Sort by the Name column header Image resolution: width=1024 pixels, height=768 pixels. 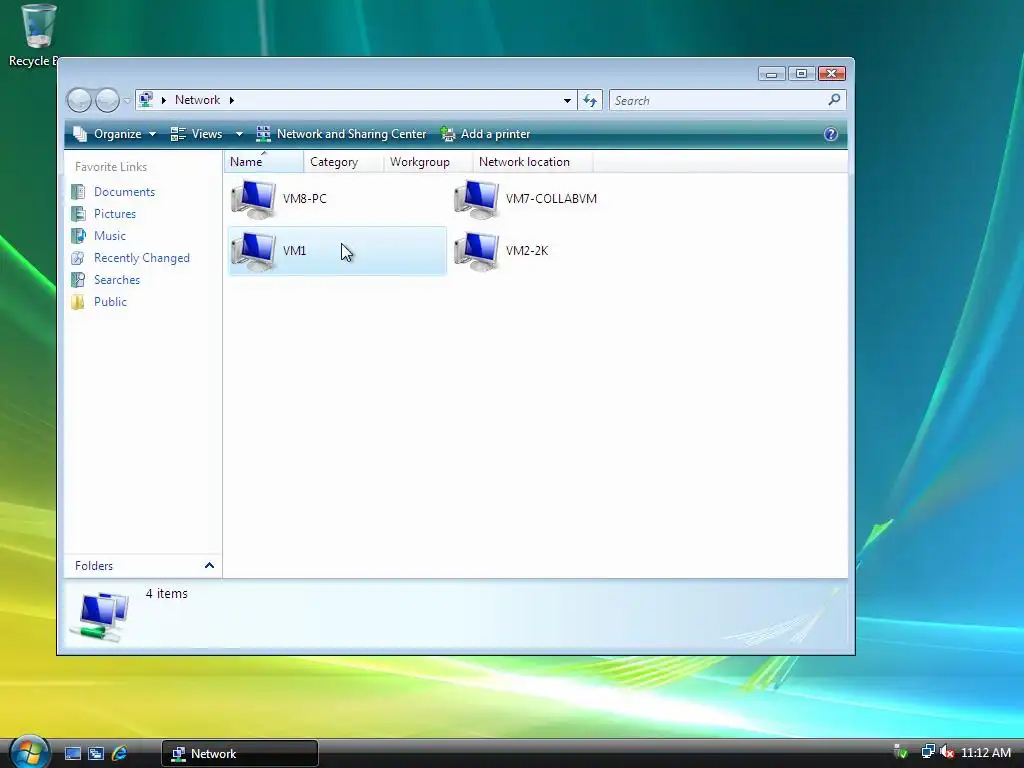(x=264, y=162)
